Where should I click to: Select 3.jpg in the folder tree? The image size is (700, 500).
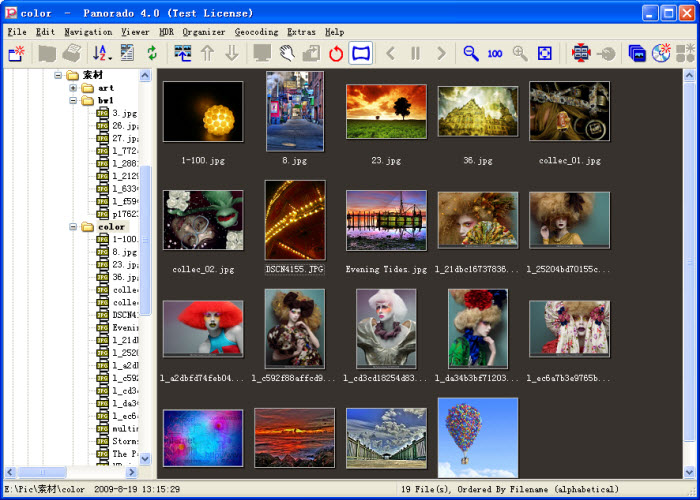124,113
